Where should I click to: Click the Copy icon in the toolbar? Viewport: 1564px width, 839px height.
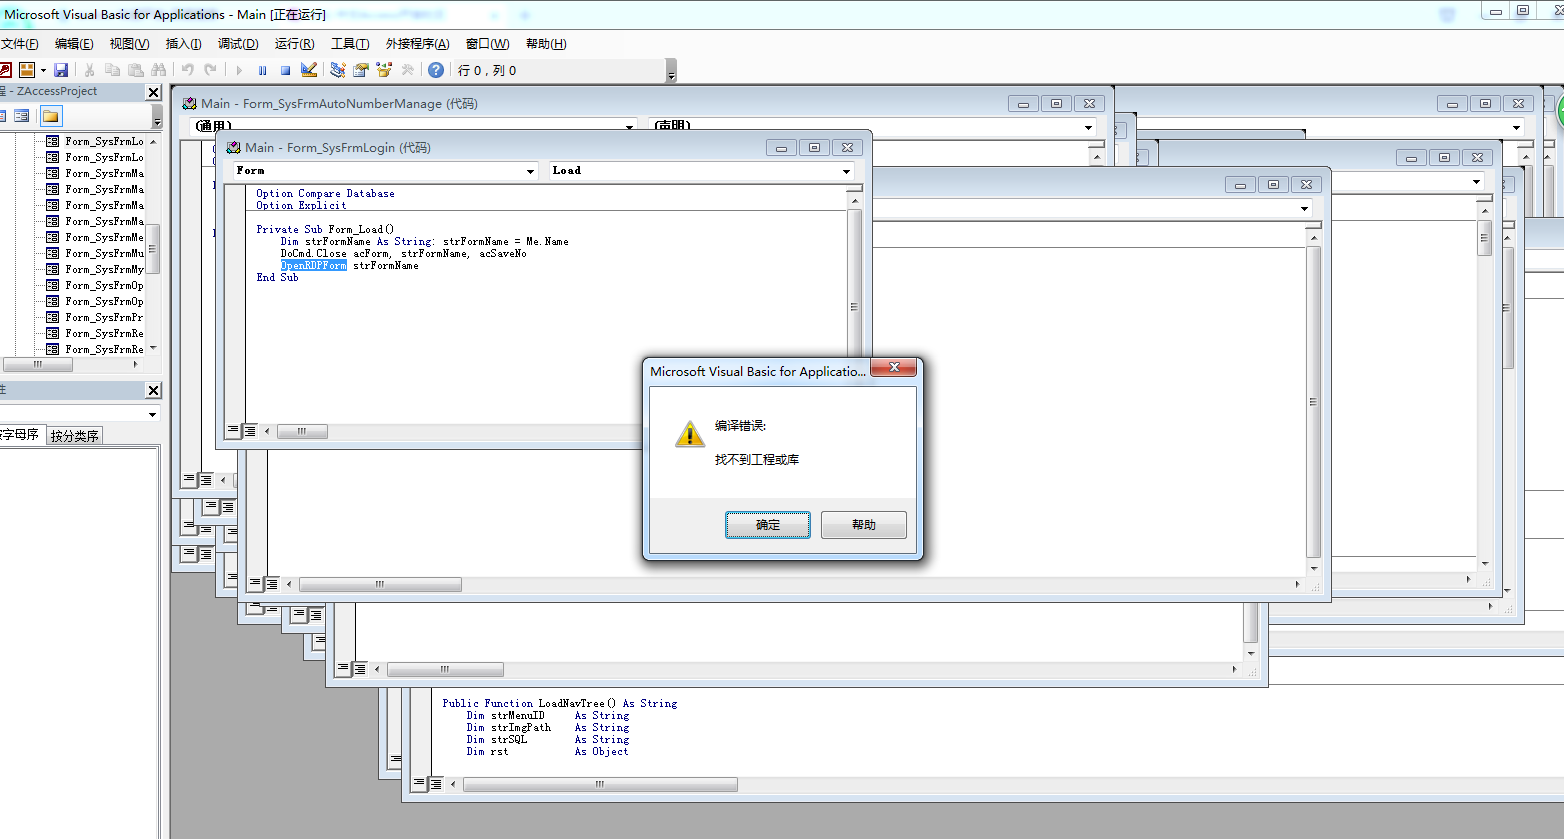(112, 70)
